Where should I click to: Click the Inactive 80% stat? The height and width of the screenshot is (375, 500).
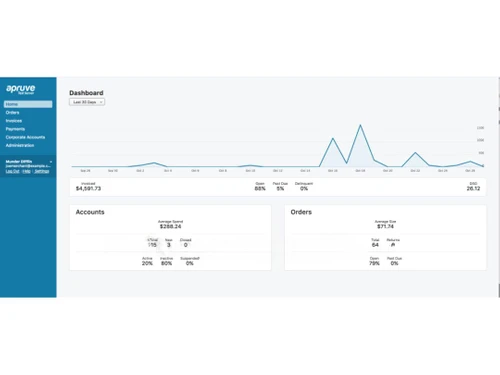click(x=166, y=261)
